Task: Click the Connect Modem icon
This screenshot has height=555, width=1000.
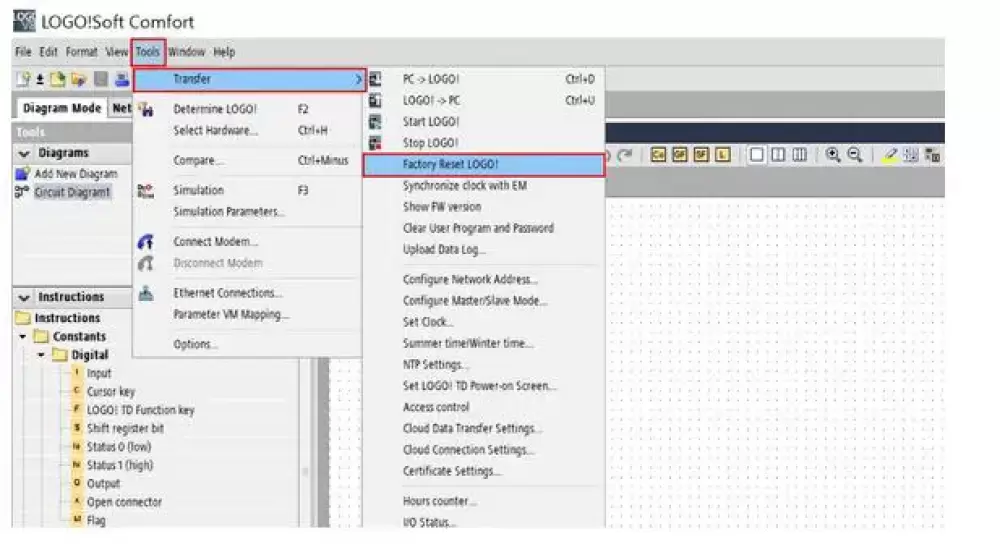Action: coord(146,242)
